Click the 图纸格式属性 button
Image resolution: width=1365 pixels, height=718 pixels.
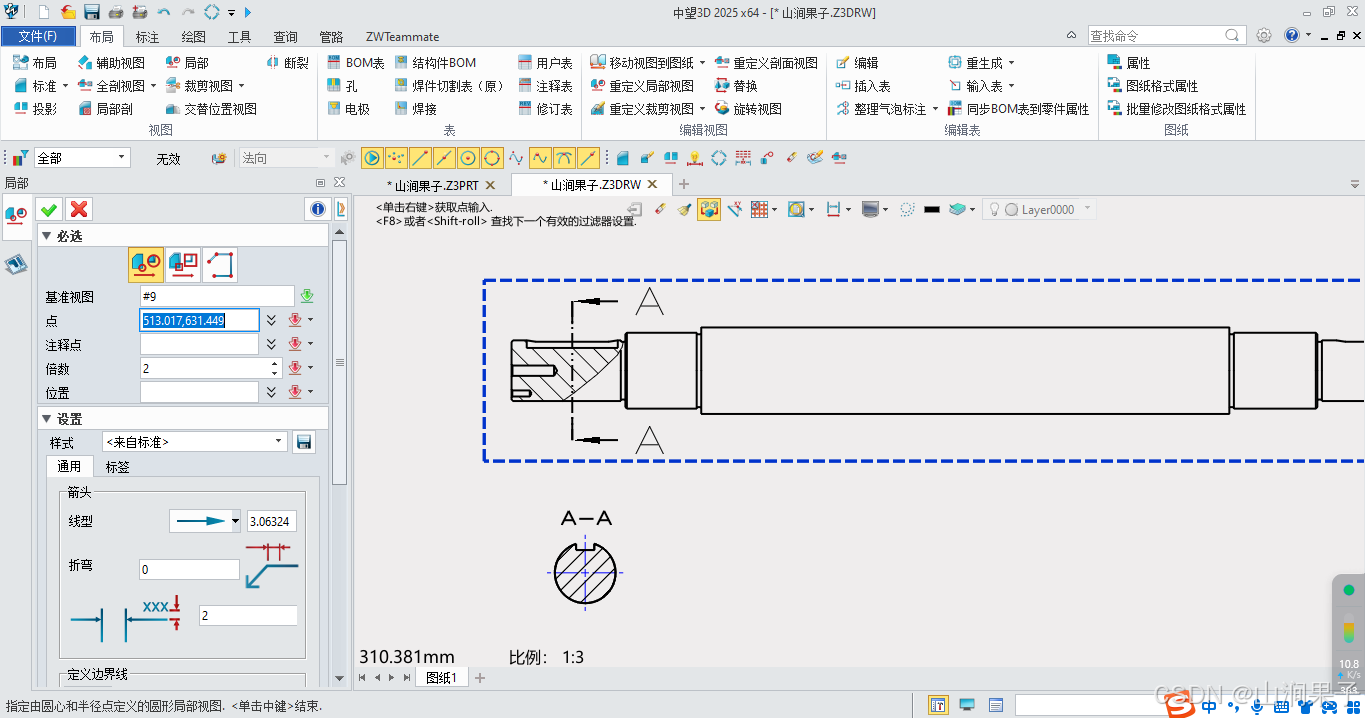tap(1153, 86)
